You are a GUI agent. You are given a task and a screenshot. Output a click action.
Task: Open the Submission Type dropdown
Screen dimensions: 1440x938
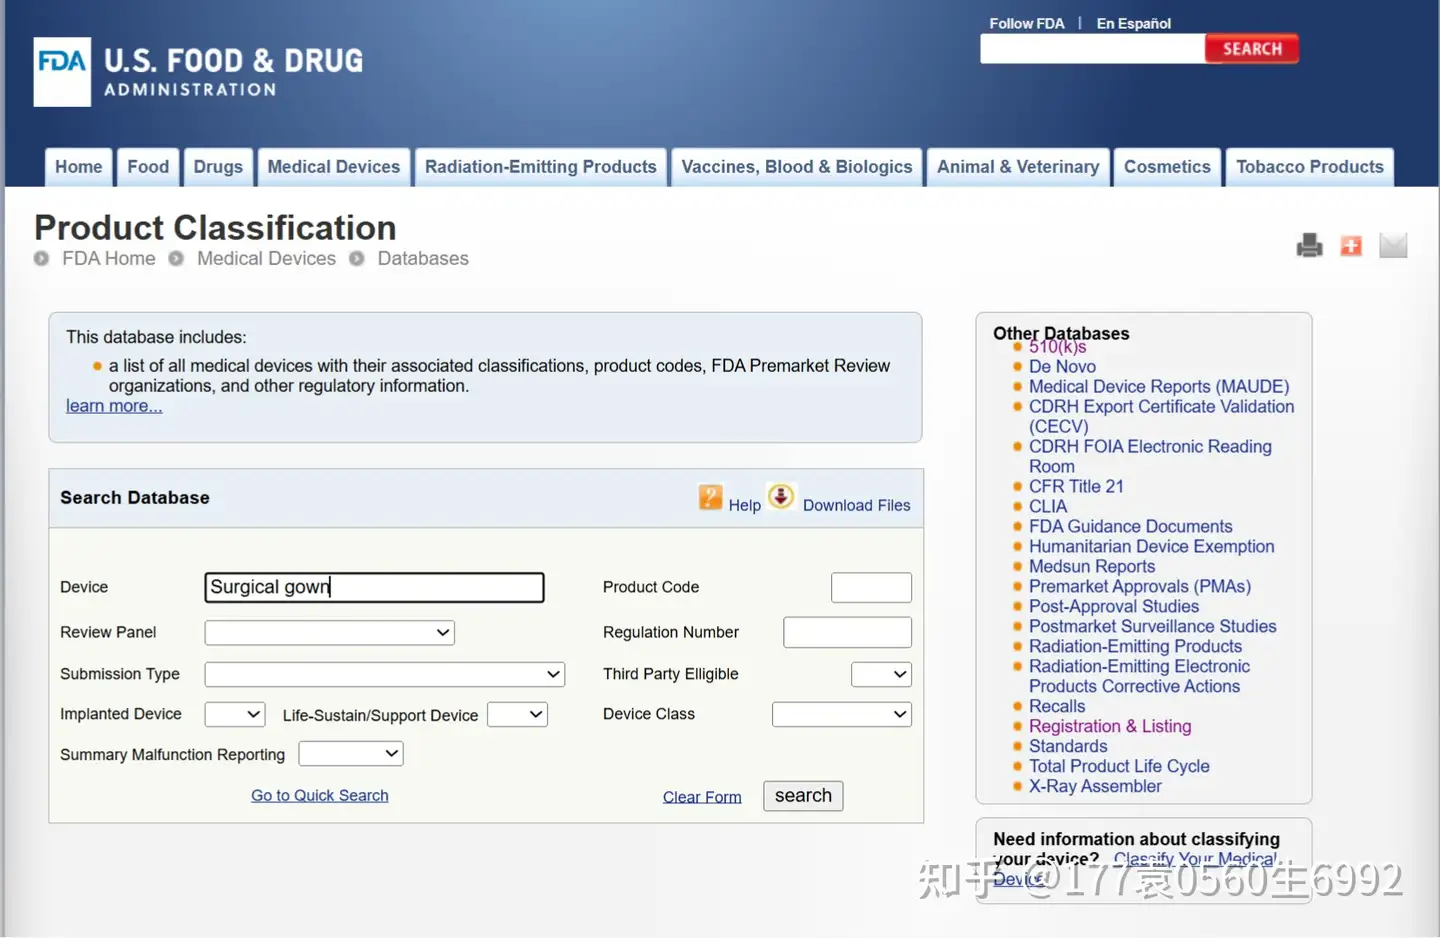click(385, 675)
